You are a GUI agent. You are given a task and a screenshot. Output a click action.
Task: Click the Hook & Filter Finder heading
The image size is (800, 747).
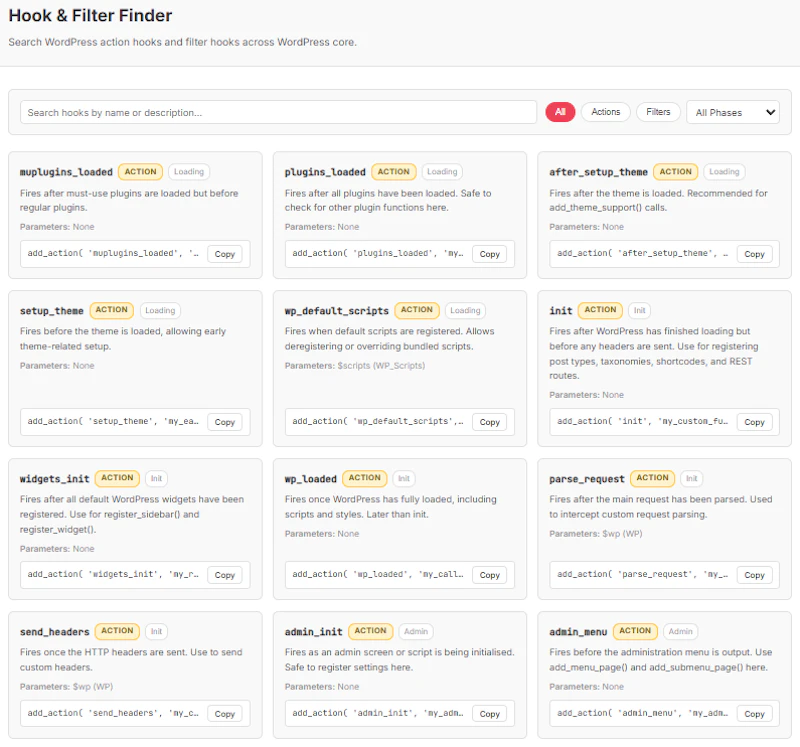90,15
